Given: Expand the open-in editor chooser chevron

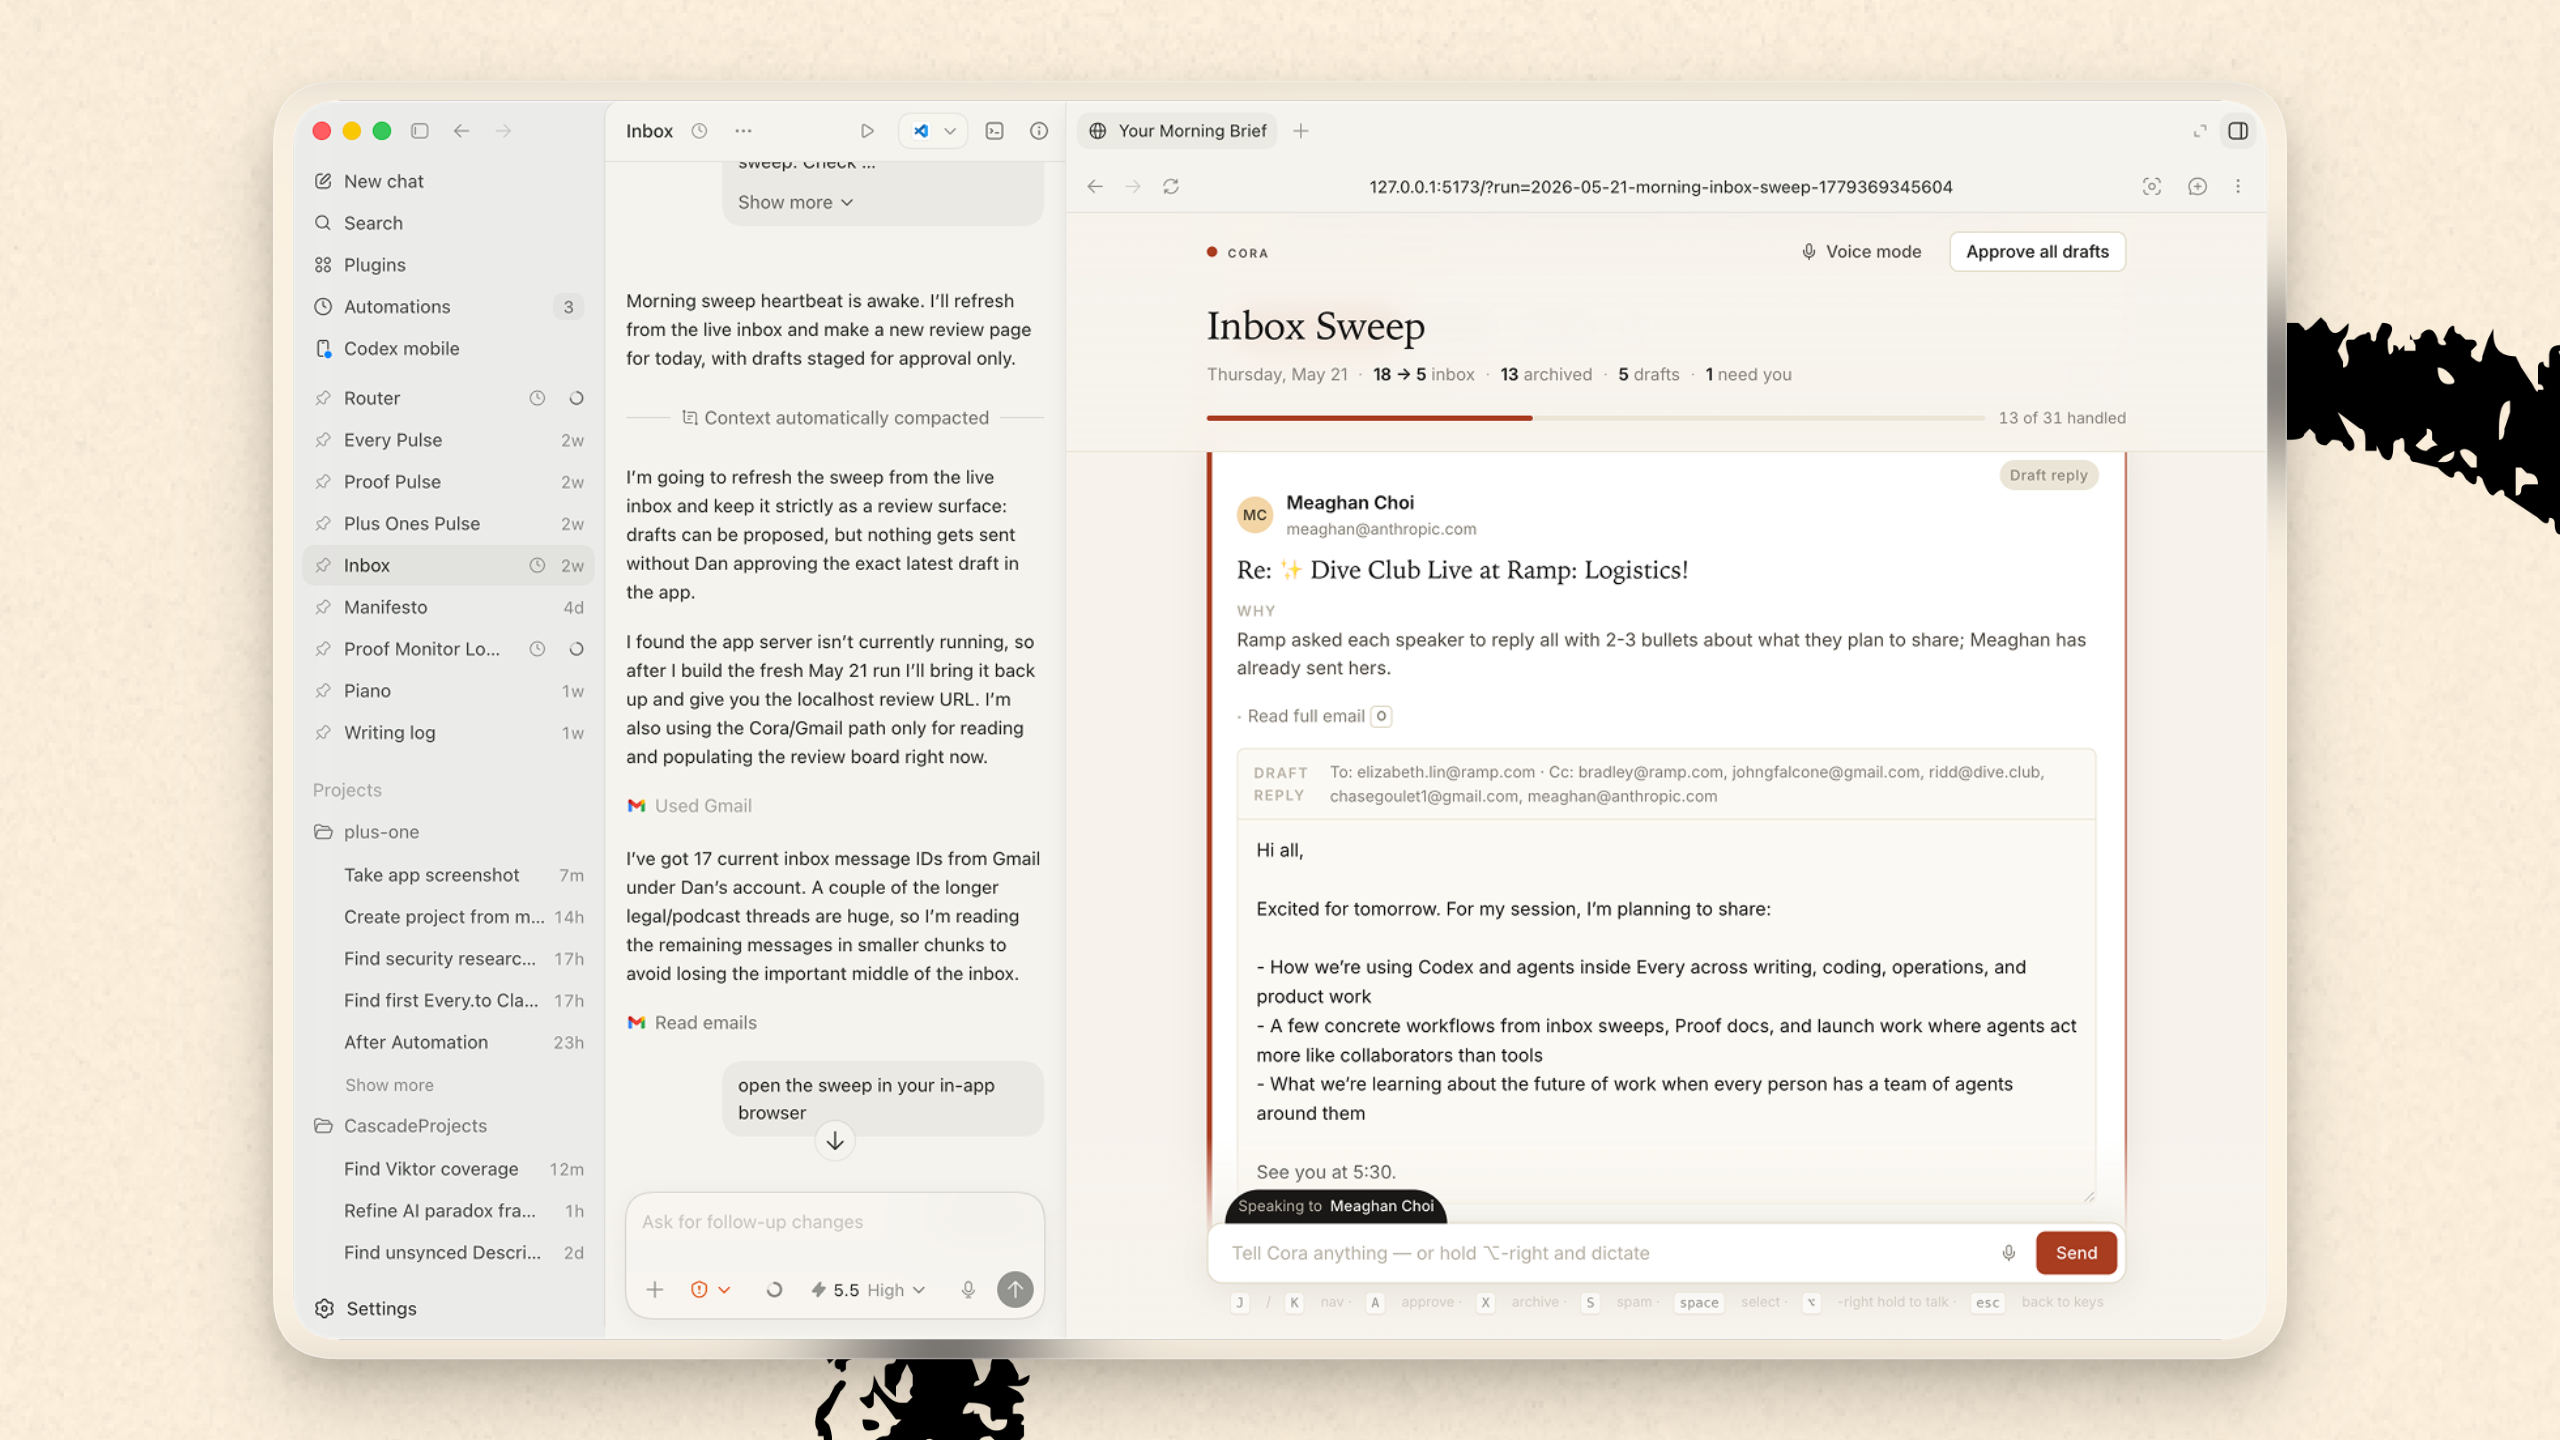Looking at the screenshot, I should point(950,131).
